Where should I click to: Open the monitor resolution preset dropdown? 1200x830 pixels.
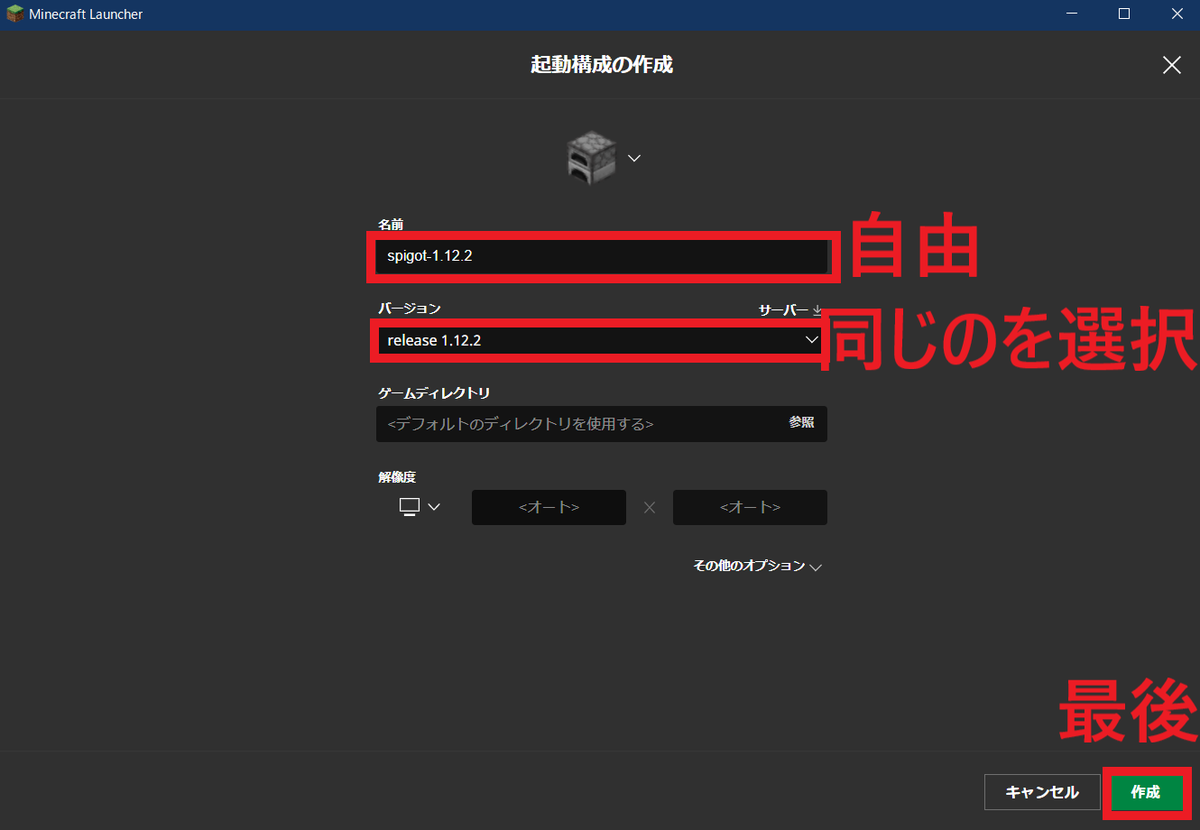tap(419, 507)
